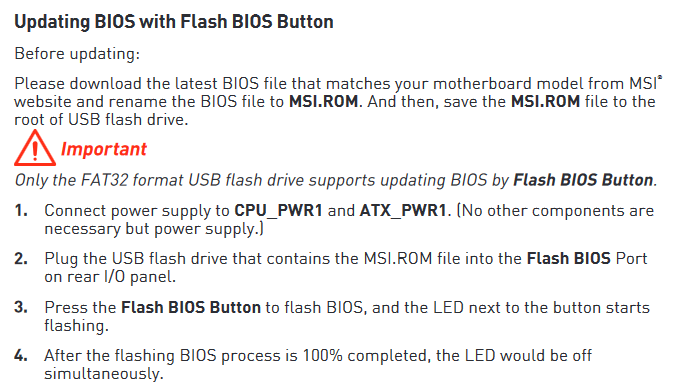Image resolution: width=695 pixels, height=382 pixels.
Task: Click the bold CPU_PWR1 text
Action: pyautogui.click(x=278, y=210)
